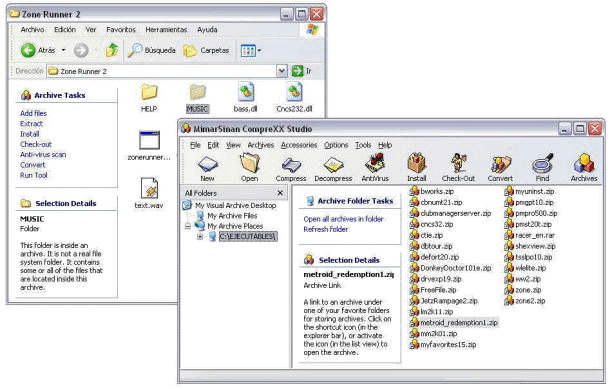The height and width of the screenshot is (389, 610).
Task: Click the Zone Runner 2 address field
Action: [x=161, y=71]
